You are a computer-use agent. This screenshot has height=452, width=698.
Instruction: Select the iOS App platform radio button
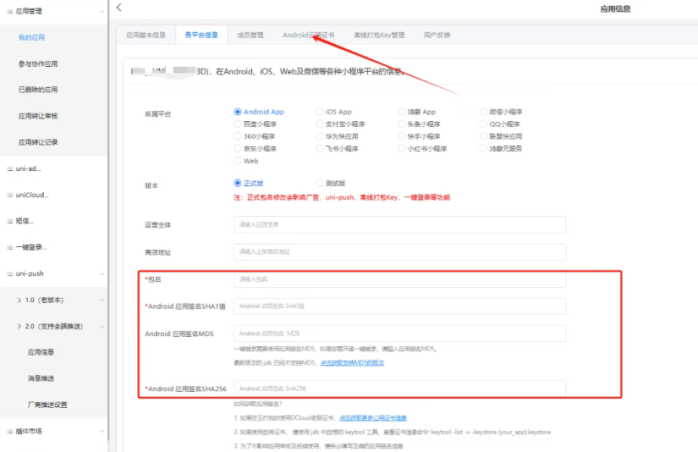[320, 112]
